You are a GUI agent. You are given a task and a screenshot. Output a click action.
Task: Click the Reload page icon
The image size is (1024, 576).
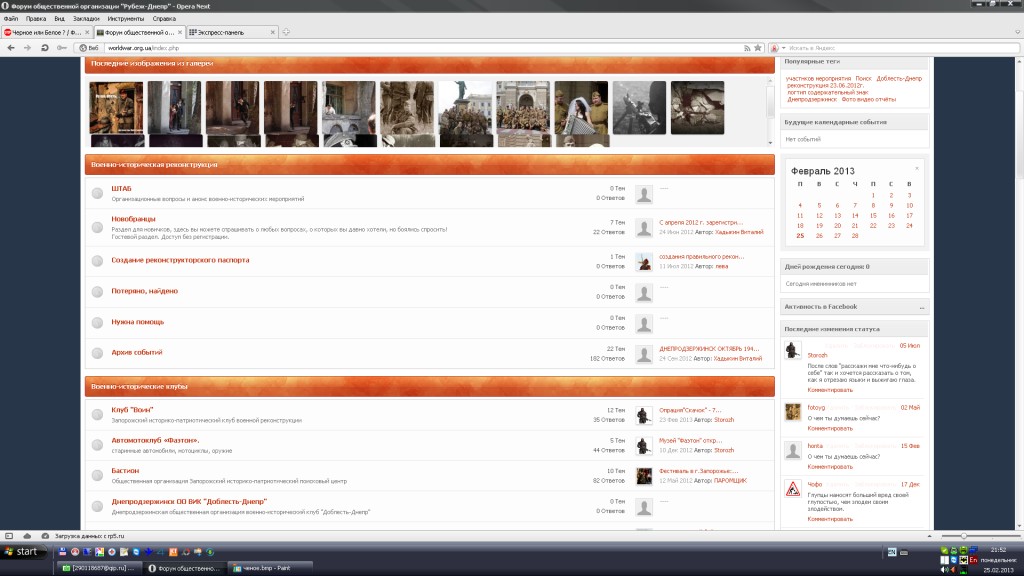[x=45, y=47]
